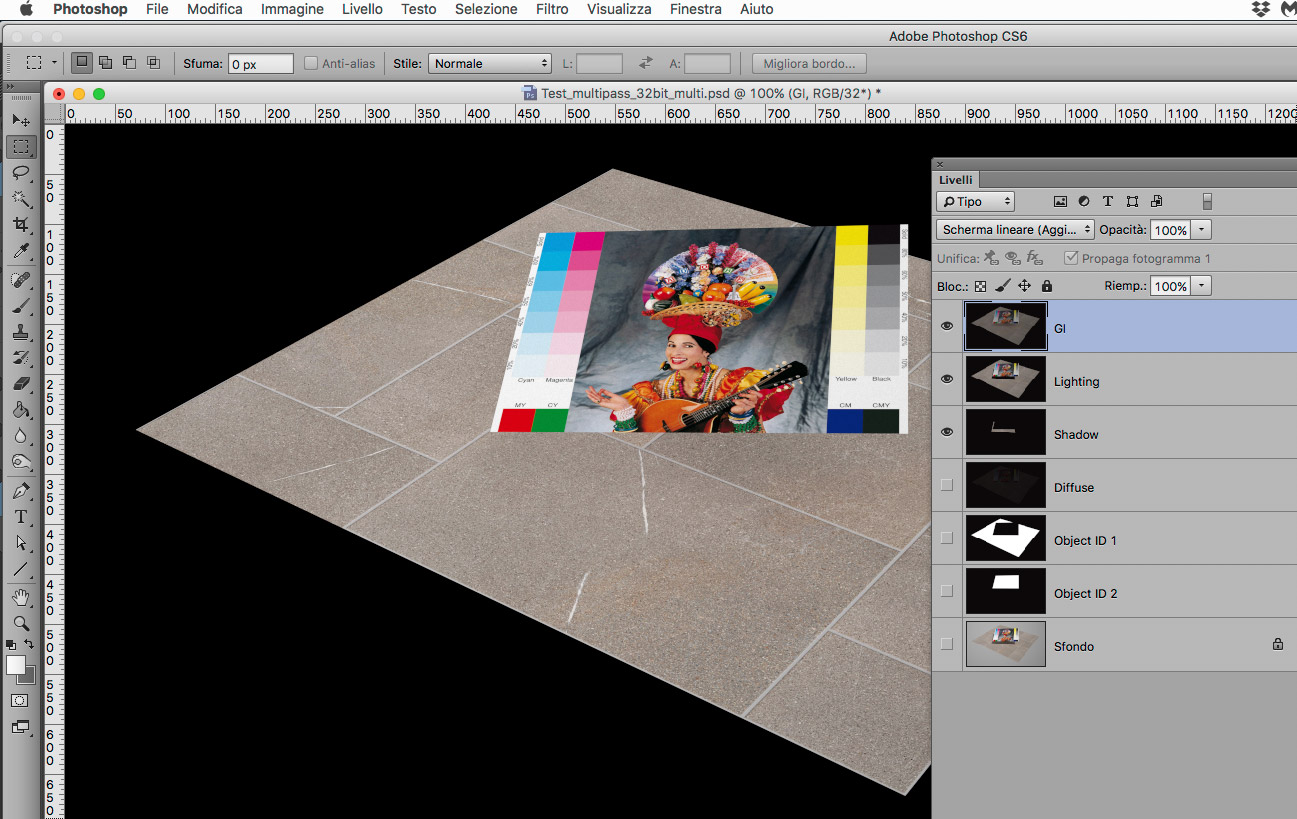The height and width of the screenshot is (819, 1297).
Task: Open the Filtro menu
Action: pos(552,9)
